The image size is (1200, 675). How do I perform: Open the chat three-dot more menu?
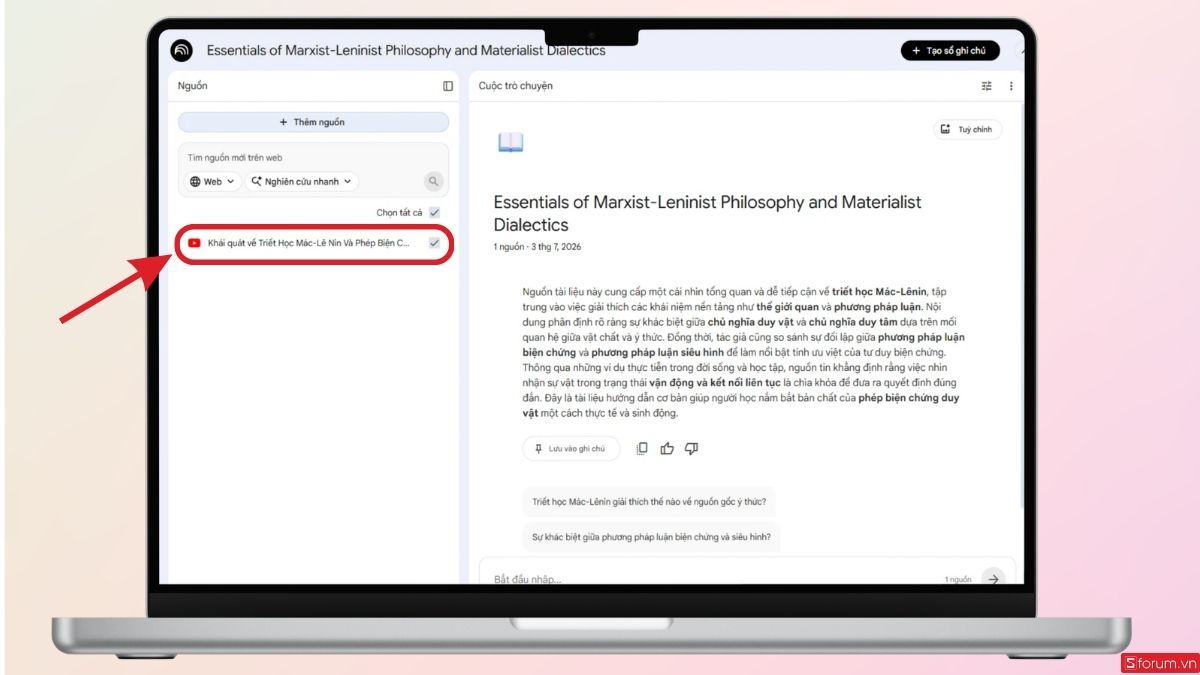(1011, 86)
